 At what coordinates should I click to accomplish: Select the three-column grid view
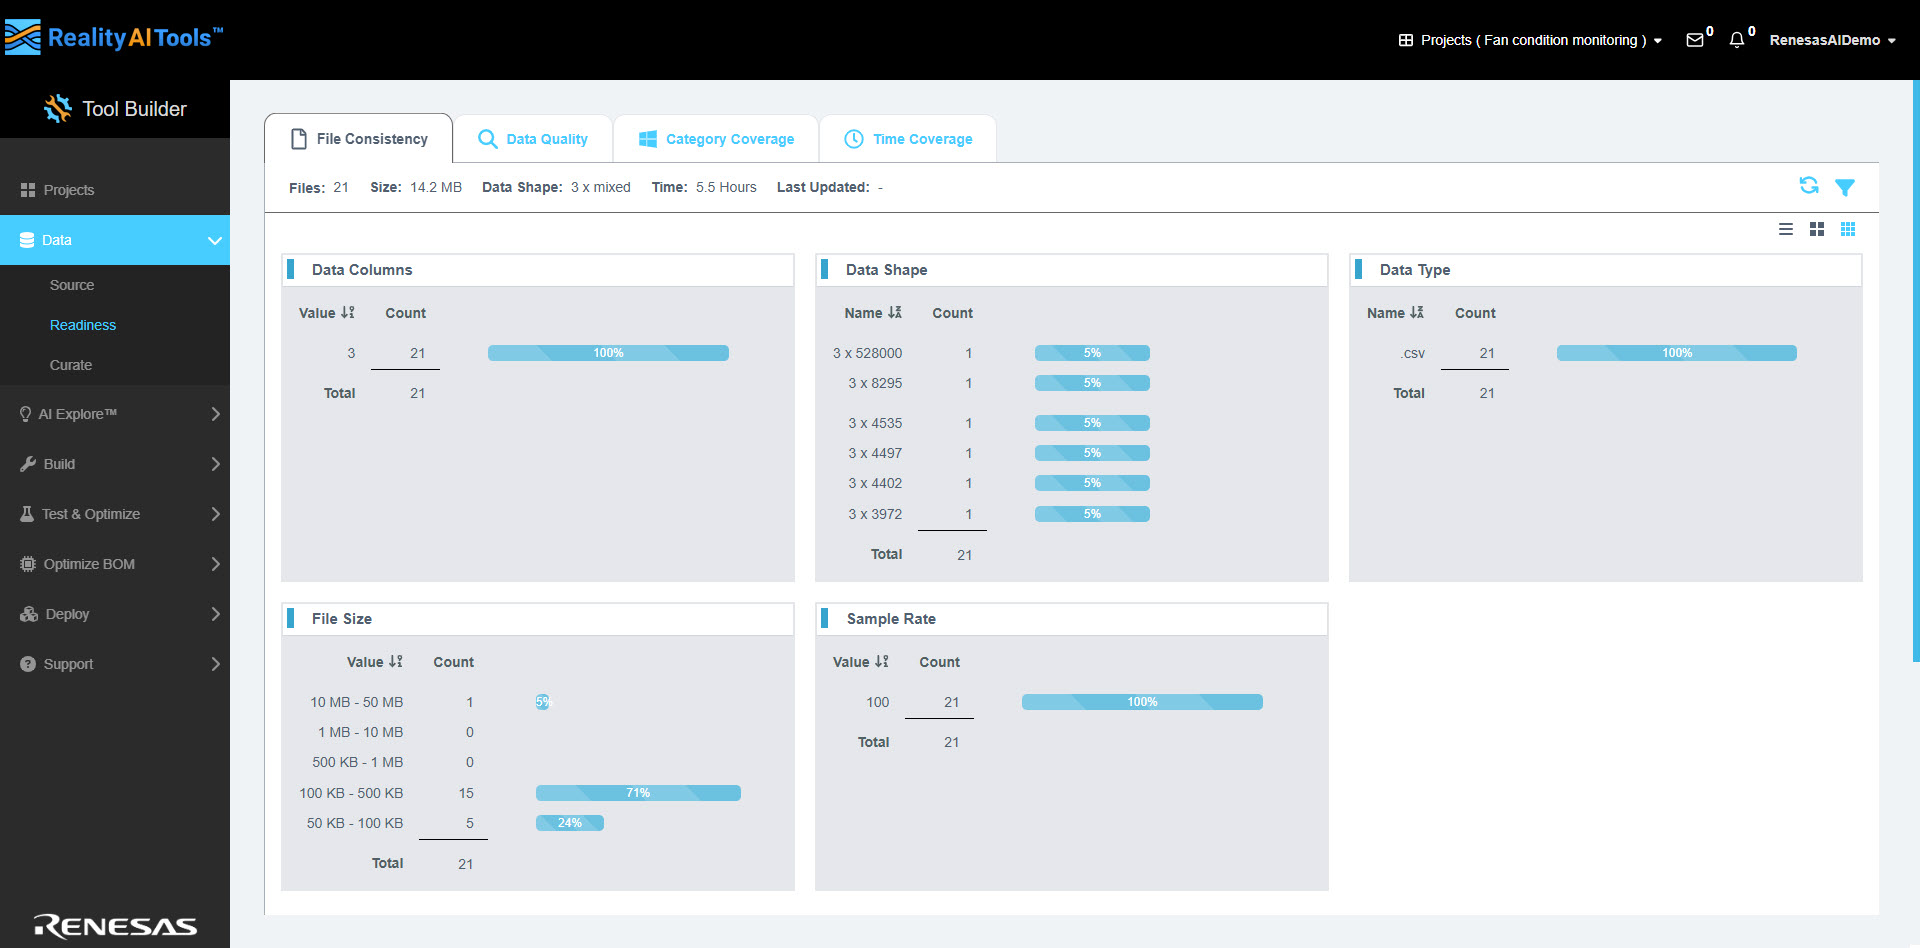click(1848, 229)
